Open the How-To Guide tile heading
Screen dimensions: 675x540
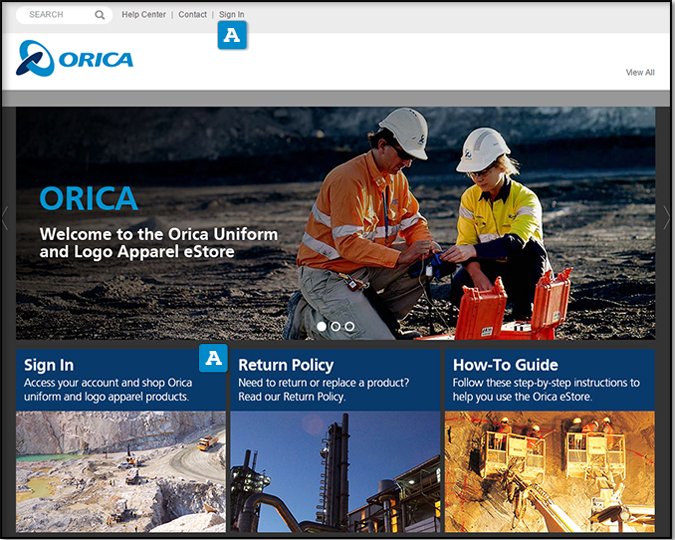505,365
